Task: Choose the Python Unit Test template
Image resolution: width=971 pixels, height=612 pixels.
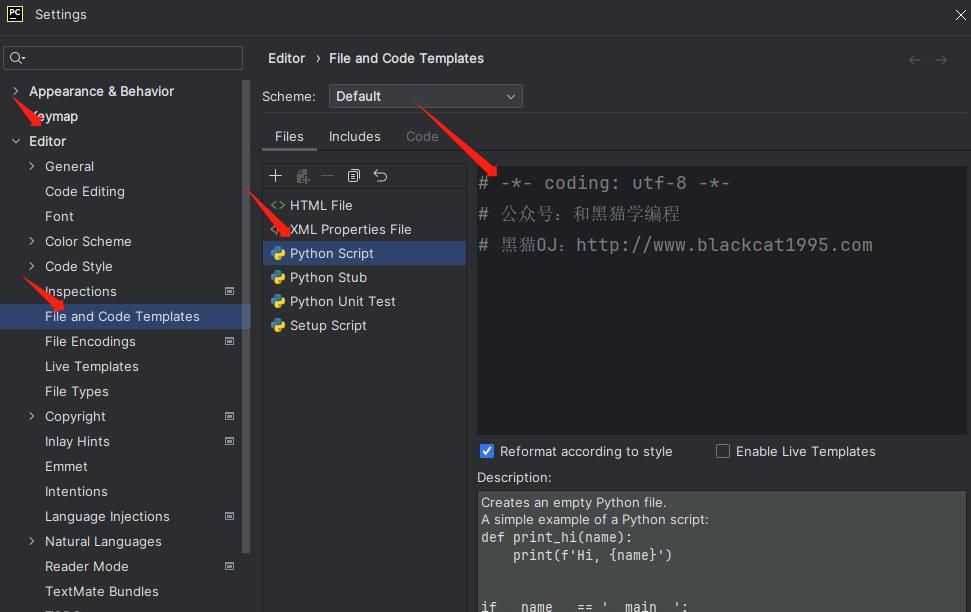Action: click(342, 301)
